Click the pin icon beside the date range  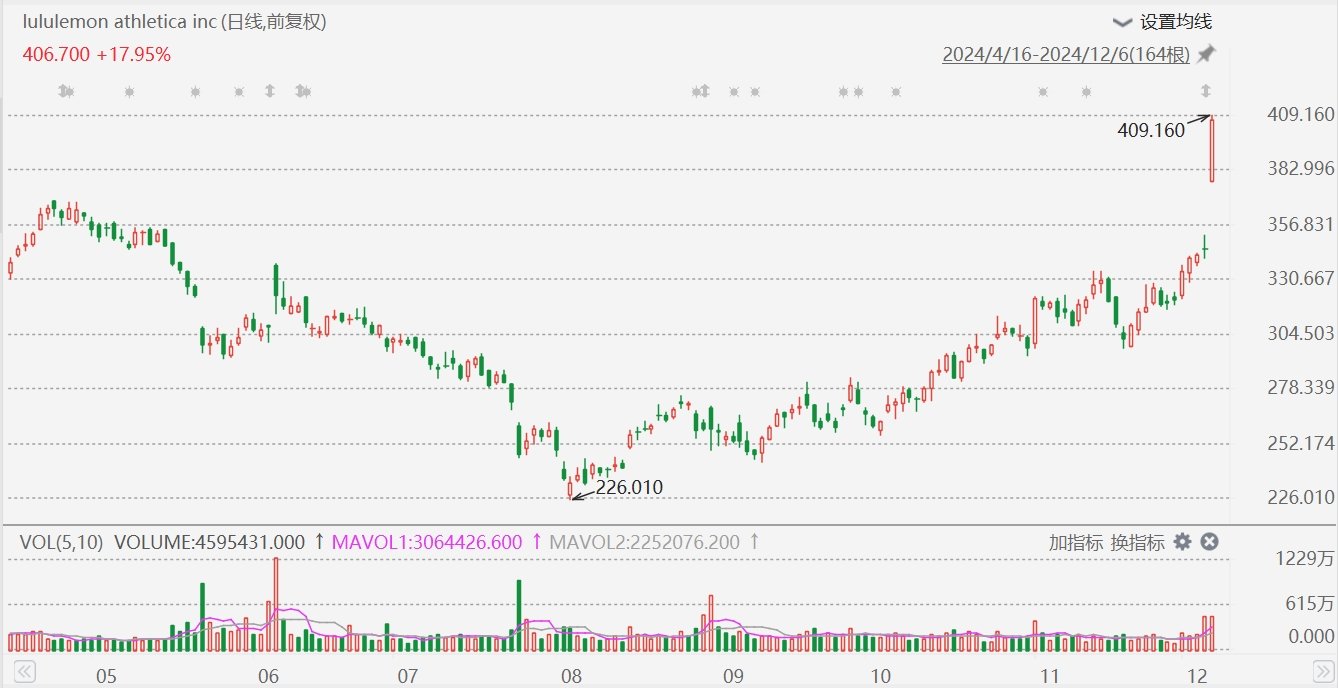pyautogui.click(x=1206, y=54)
